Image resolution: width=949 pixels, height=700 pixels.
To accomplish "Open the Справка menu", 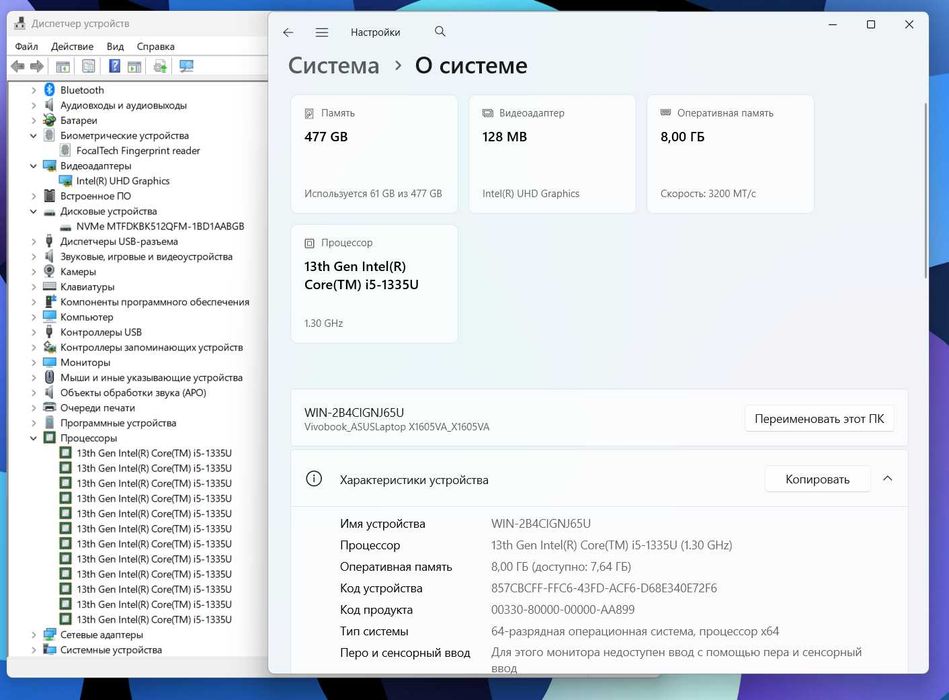I will coord(156,47).
